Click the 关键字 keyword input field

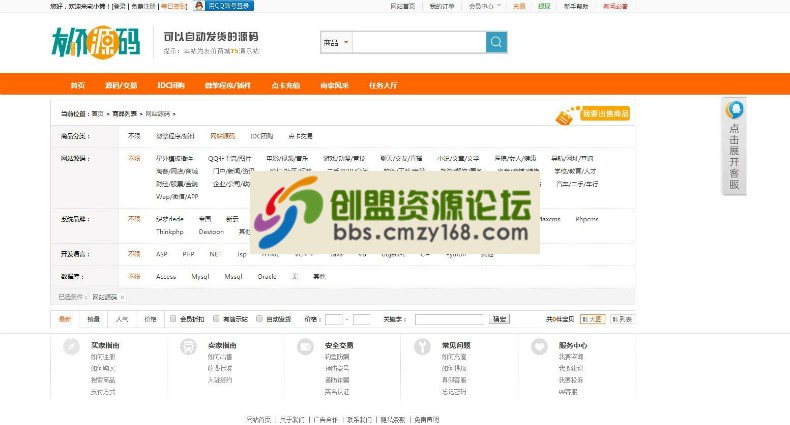tap(449, 319)
